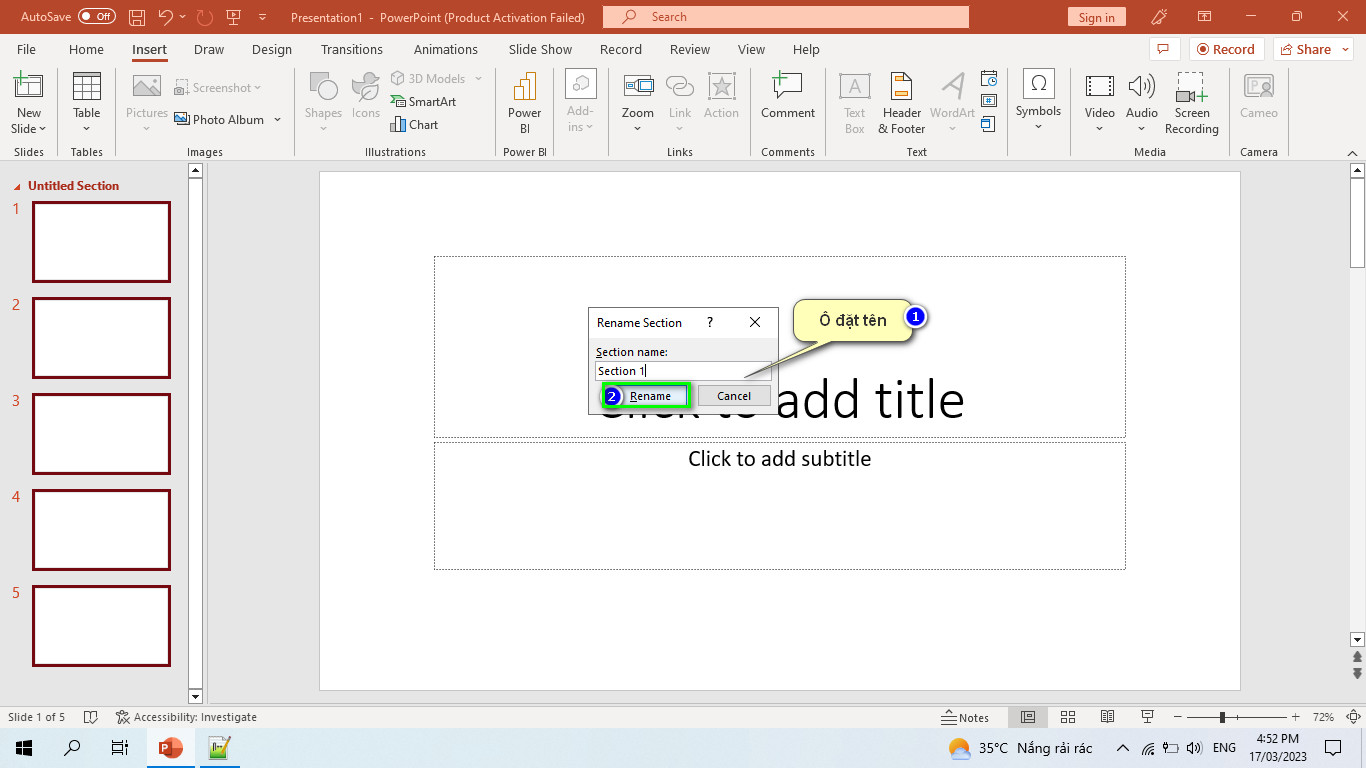The height and width of the screenshot is (768, 1366).
Task: Click the Record button at top right
Action: pos(1227,49)
